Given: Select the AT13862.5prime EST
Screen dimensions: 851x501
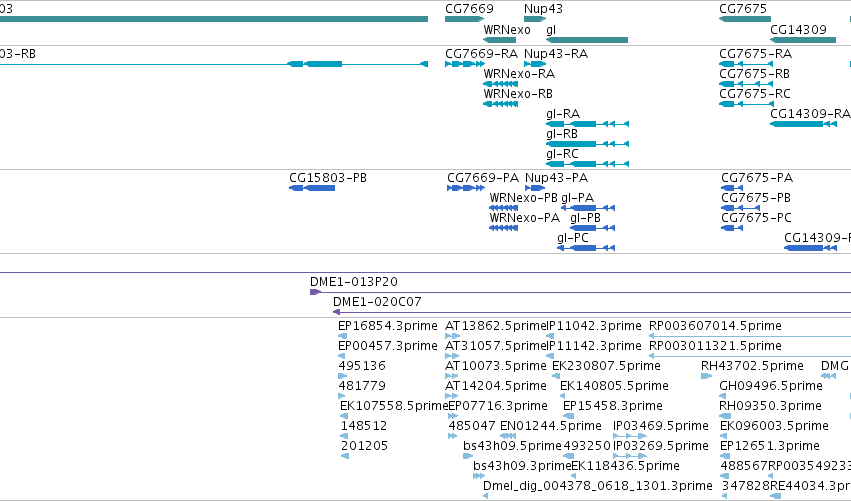Looking at the screenshot, I should (x=452, y=337).
